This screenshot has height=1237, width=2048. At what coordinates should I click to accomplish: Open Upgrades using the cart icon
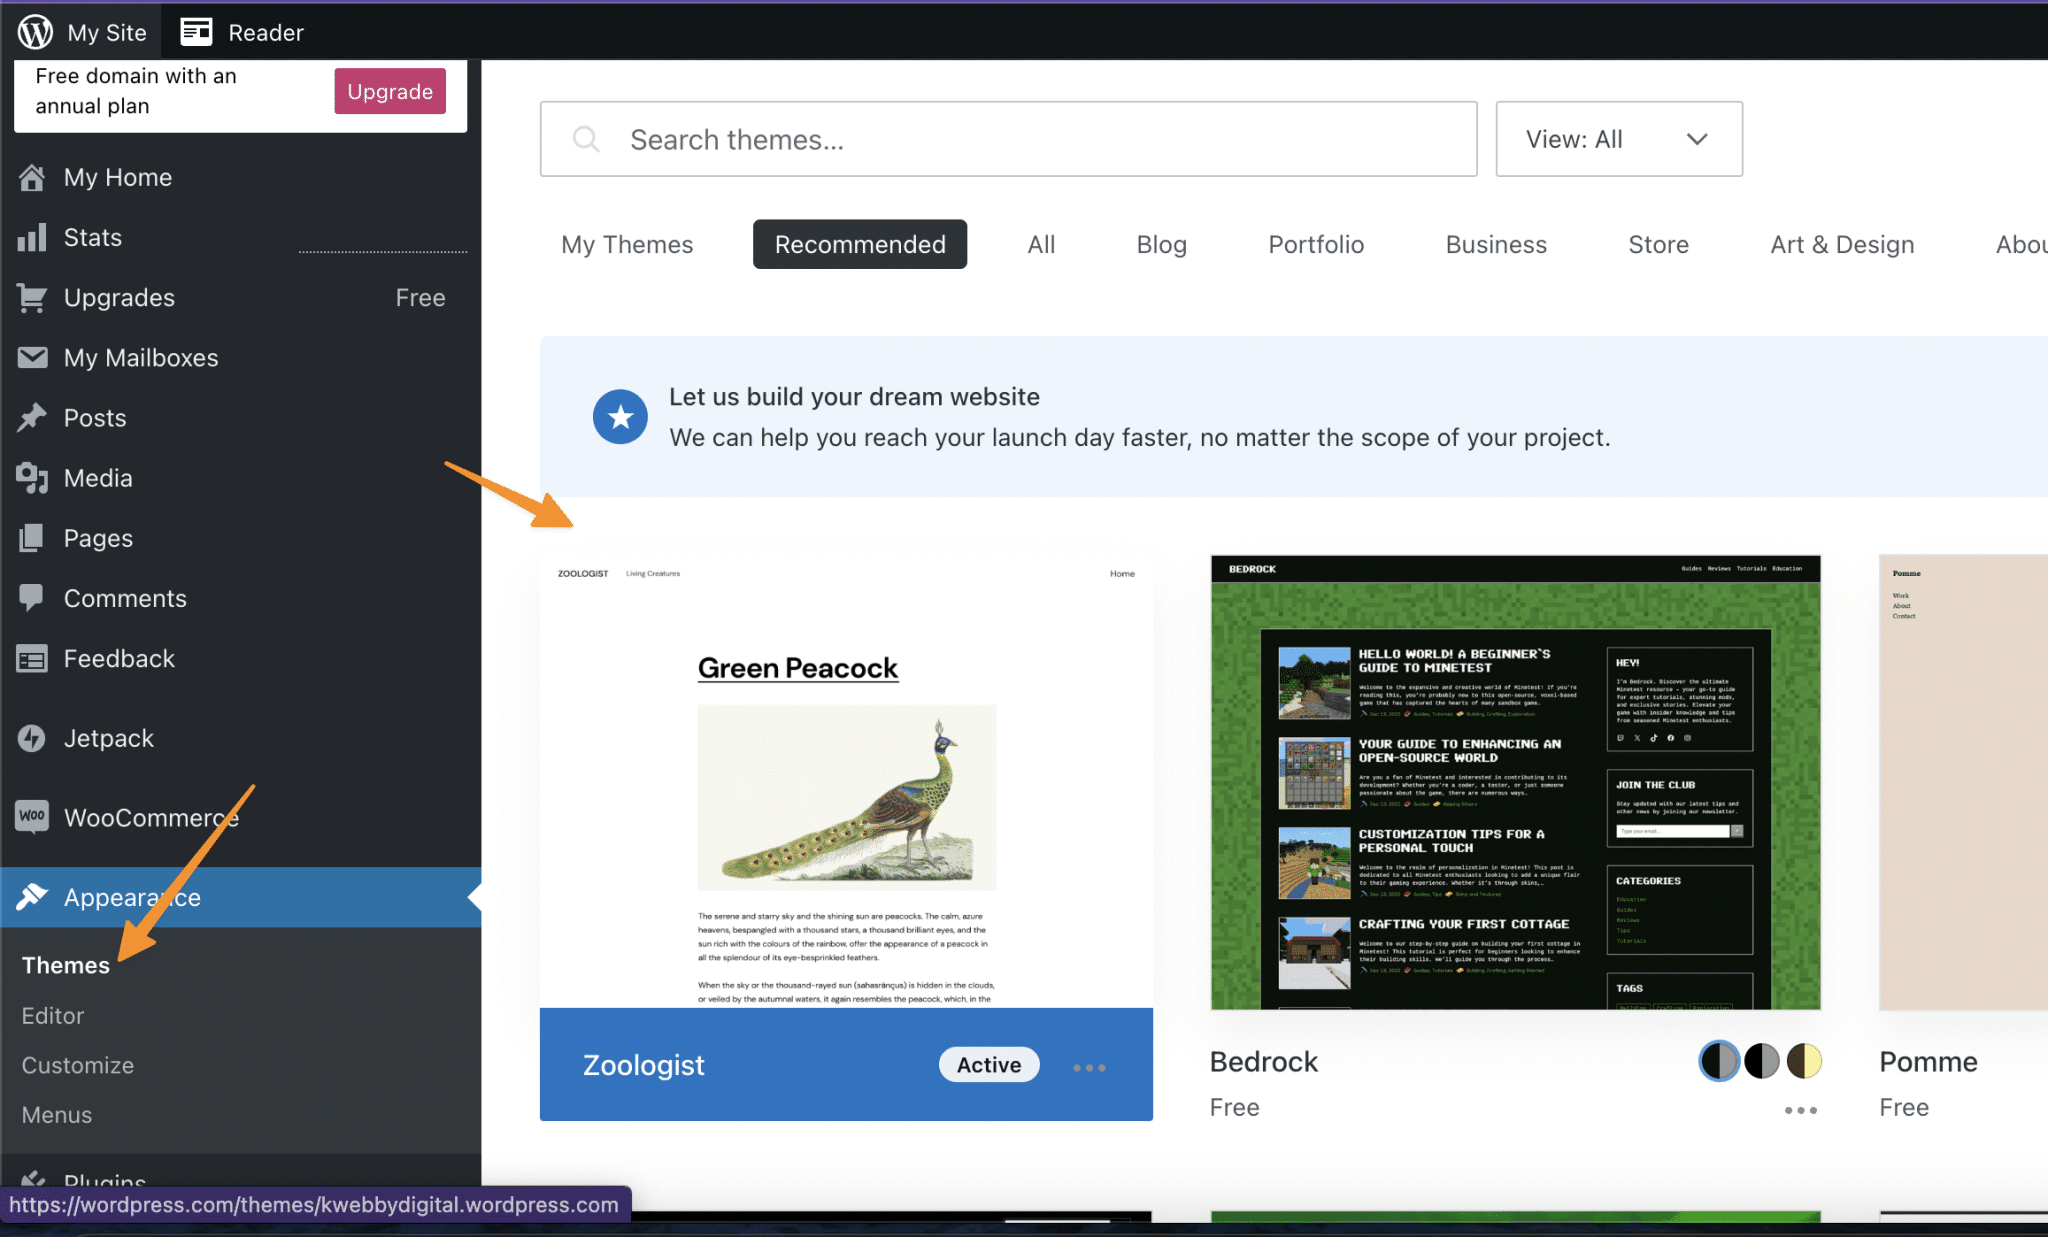31,297
